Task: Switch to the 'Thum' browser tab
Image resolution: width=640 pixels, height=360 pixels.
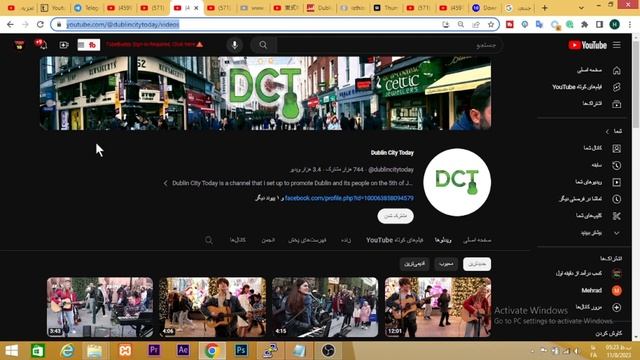Action: 386,8
